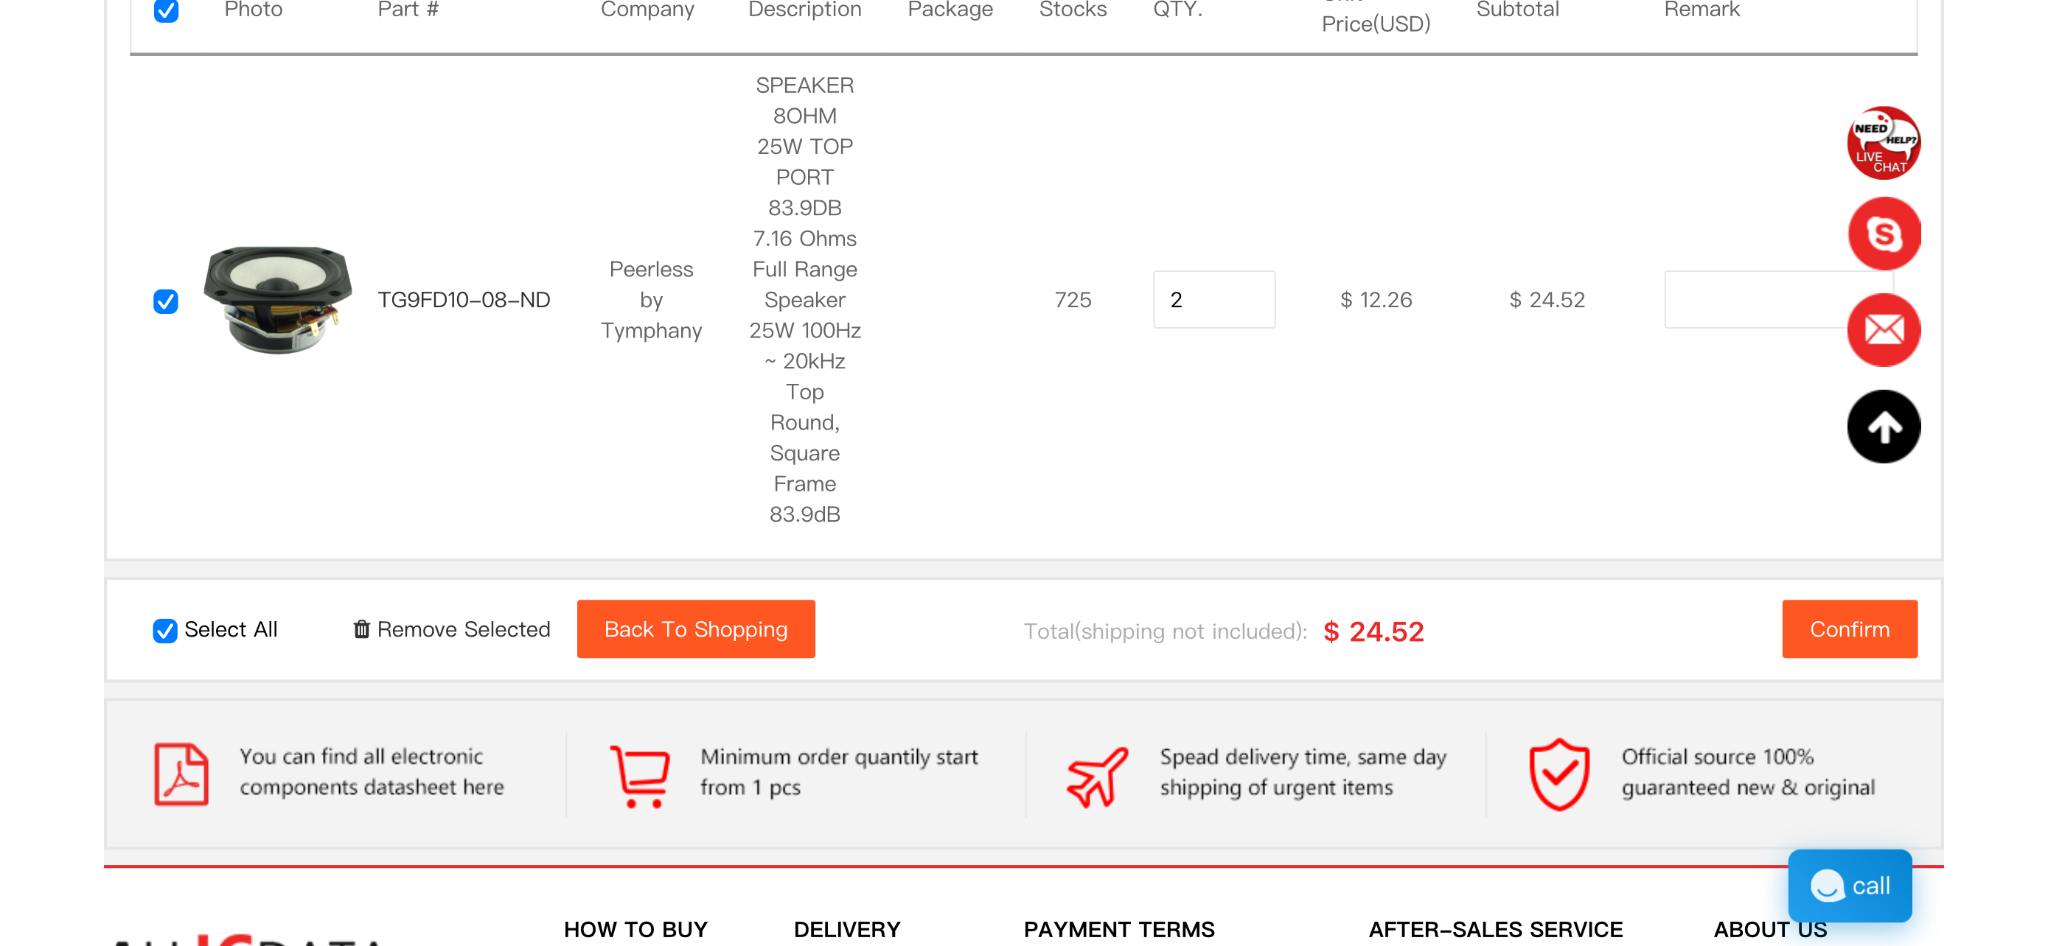Viewport: 2048px width, 946px height.
Task: Uncheck the TG9FD10-08-ND item checkbox
Action: pos(166,301)
